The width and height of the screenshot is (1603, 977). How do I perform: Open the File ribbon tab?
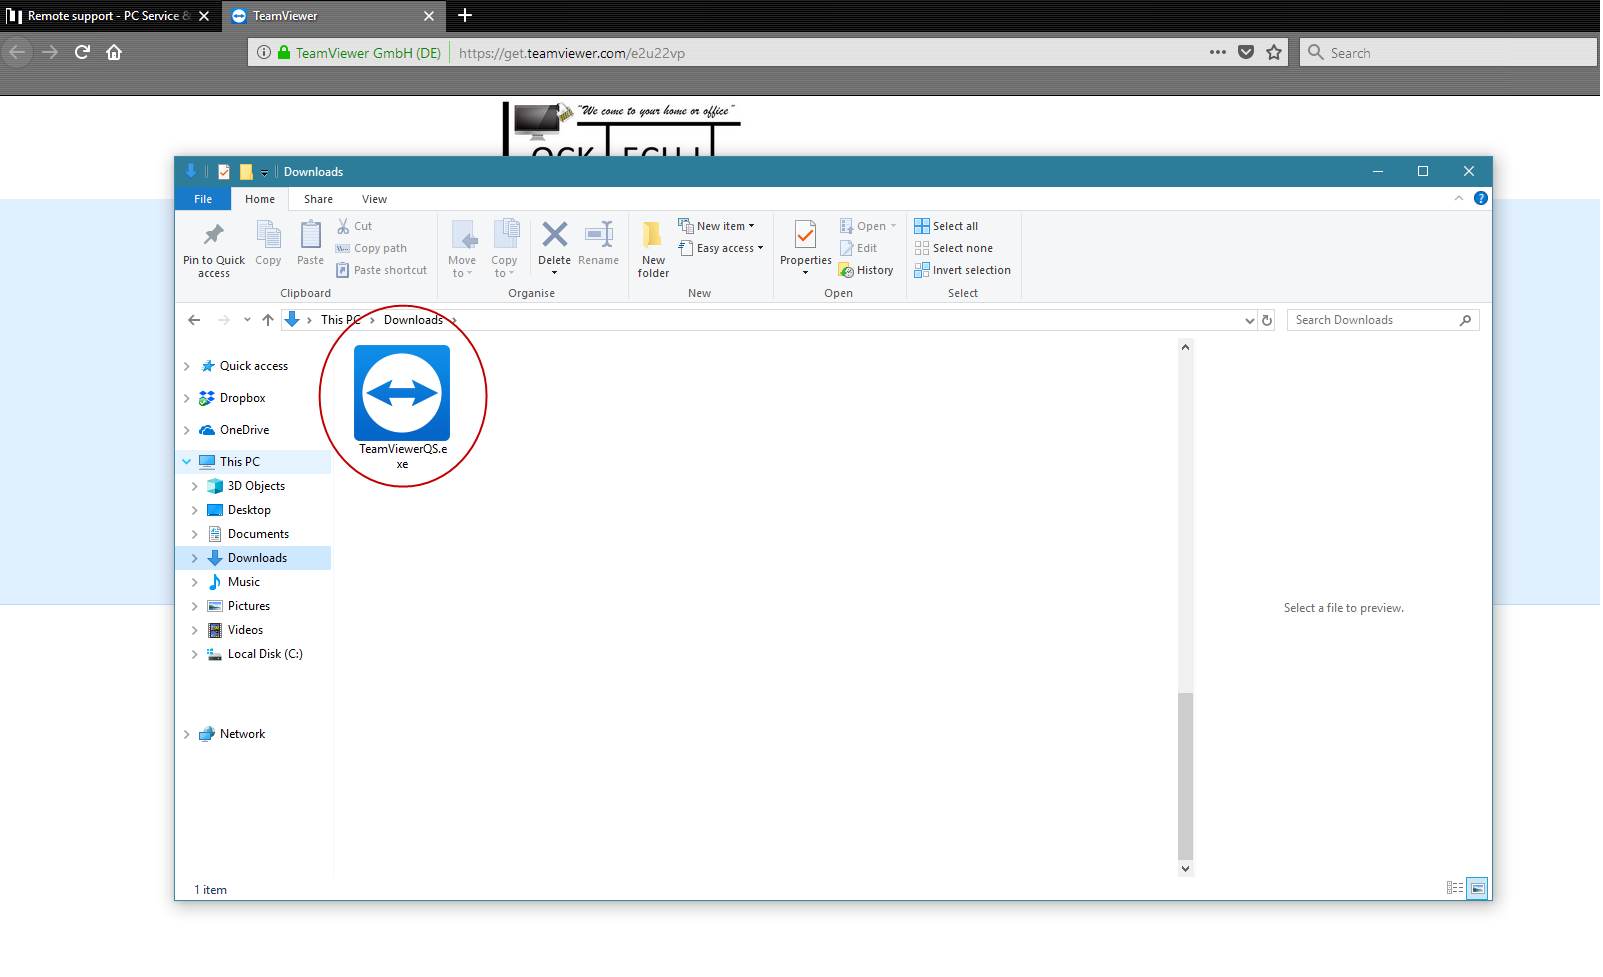[x=203, y=199]
